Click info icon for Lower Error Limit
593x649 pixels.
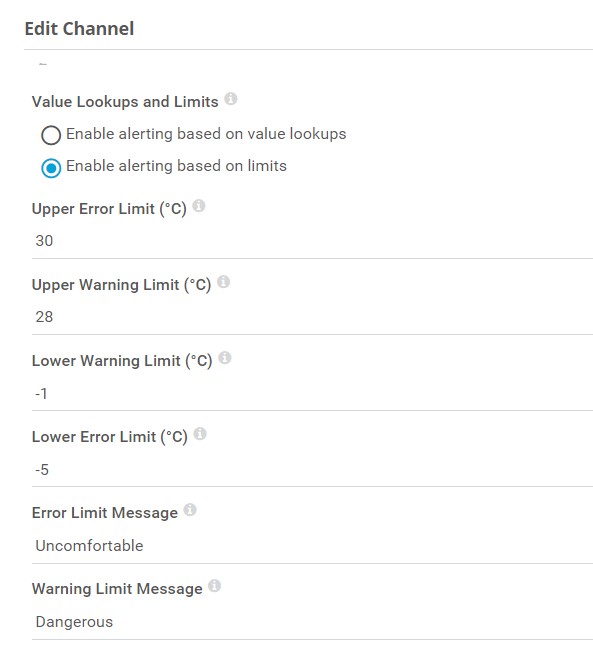click(200, 434)
